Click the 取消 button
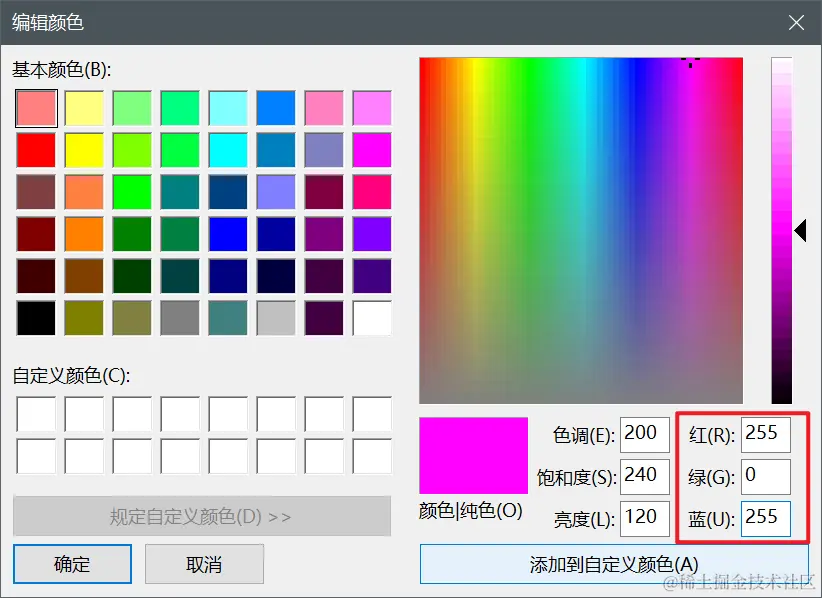The image size is (822, 598). [x=204, y=564]
